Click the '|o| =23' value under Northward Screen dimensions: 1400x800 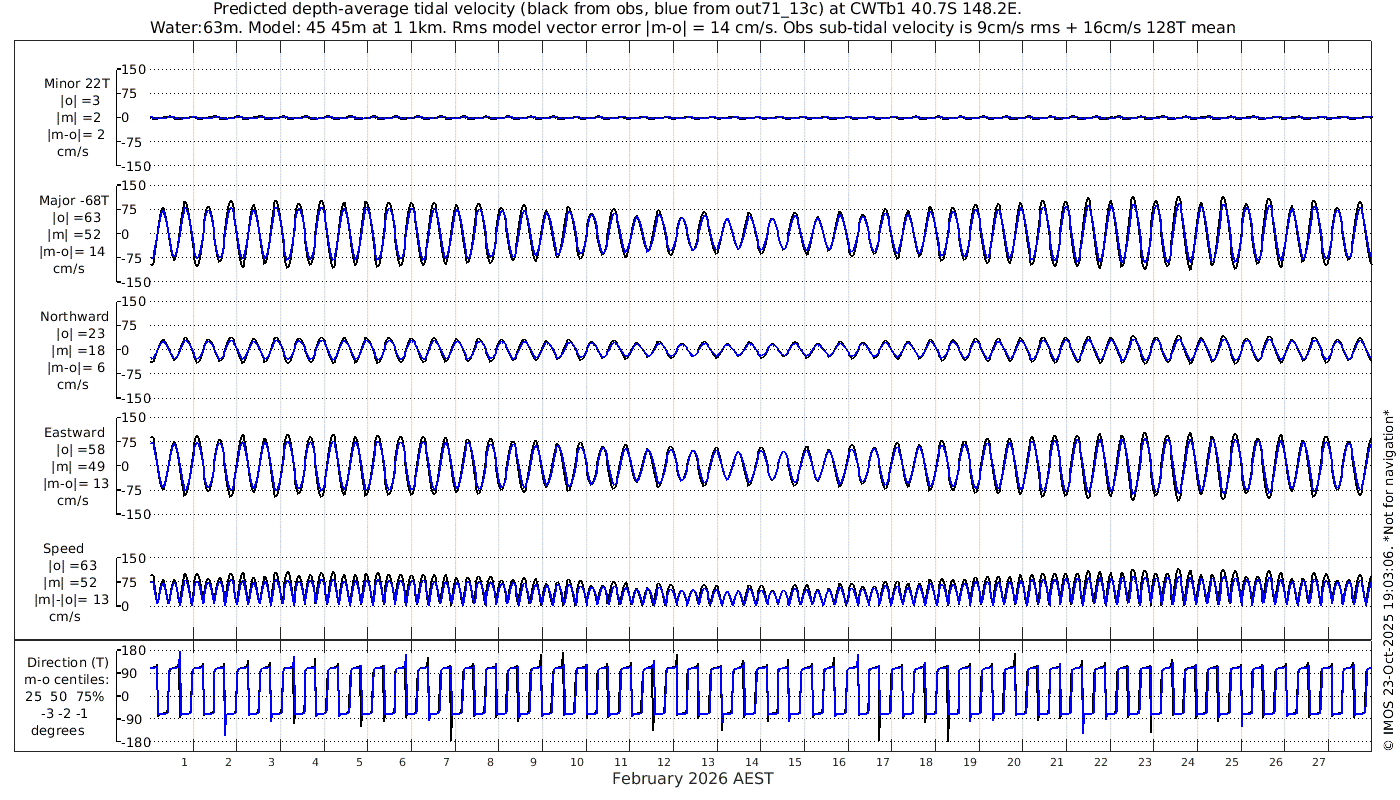[76, 334]
